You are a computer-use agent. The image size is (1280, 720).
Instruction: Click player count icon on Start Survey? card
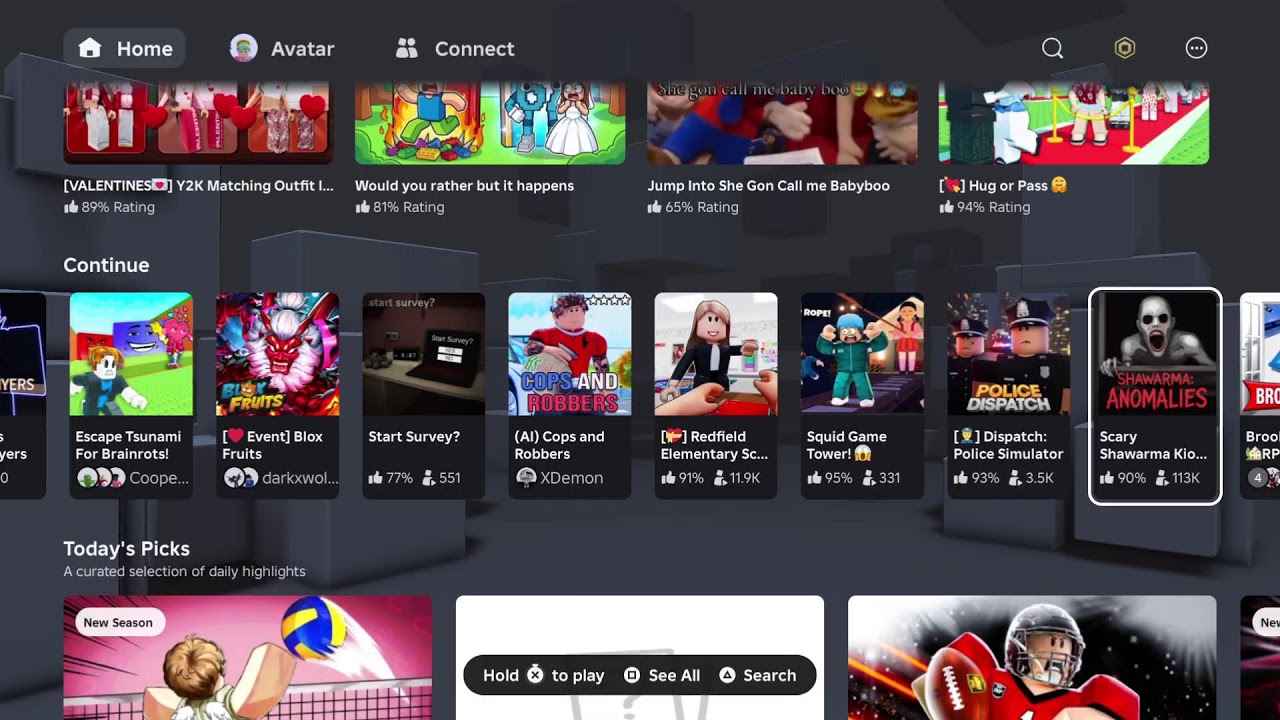[428, 478]
